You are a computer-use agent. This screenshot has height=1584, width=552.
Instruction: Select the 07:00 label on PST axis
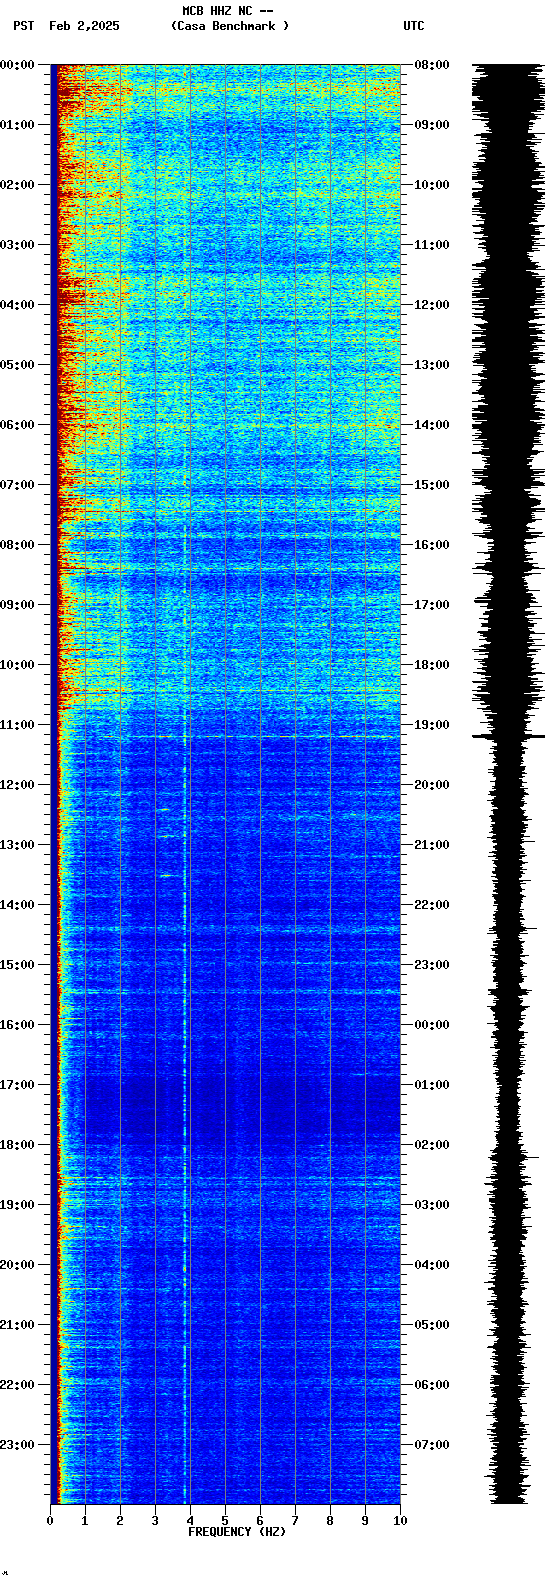point(17,485)
